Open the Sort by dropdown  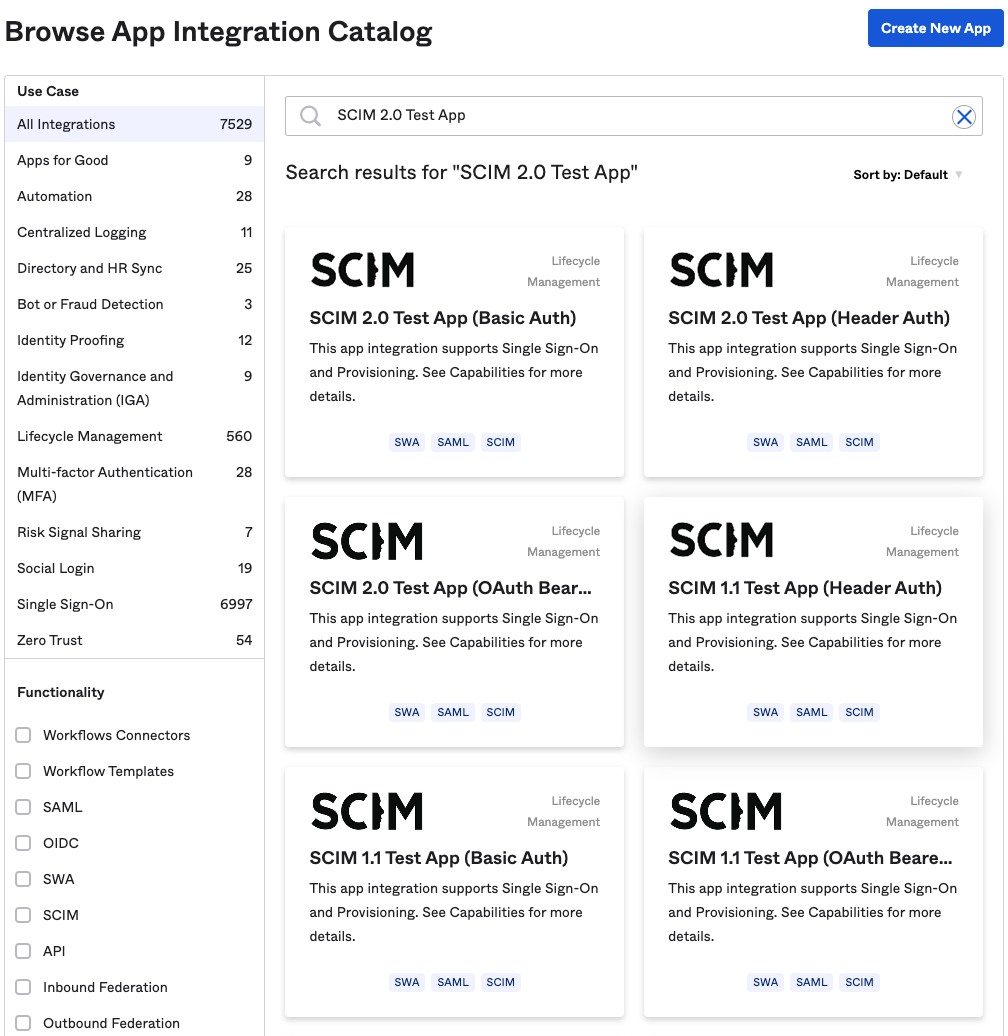pyautogui.click(x=906, y=174)
